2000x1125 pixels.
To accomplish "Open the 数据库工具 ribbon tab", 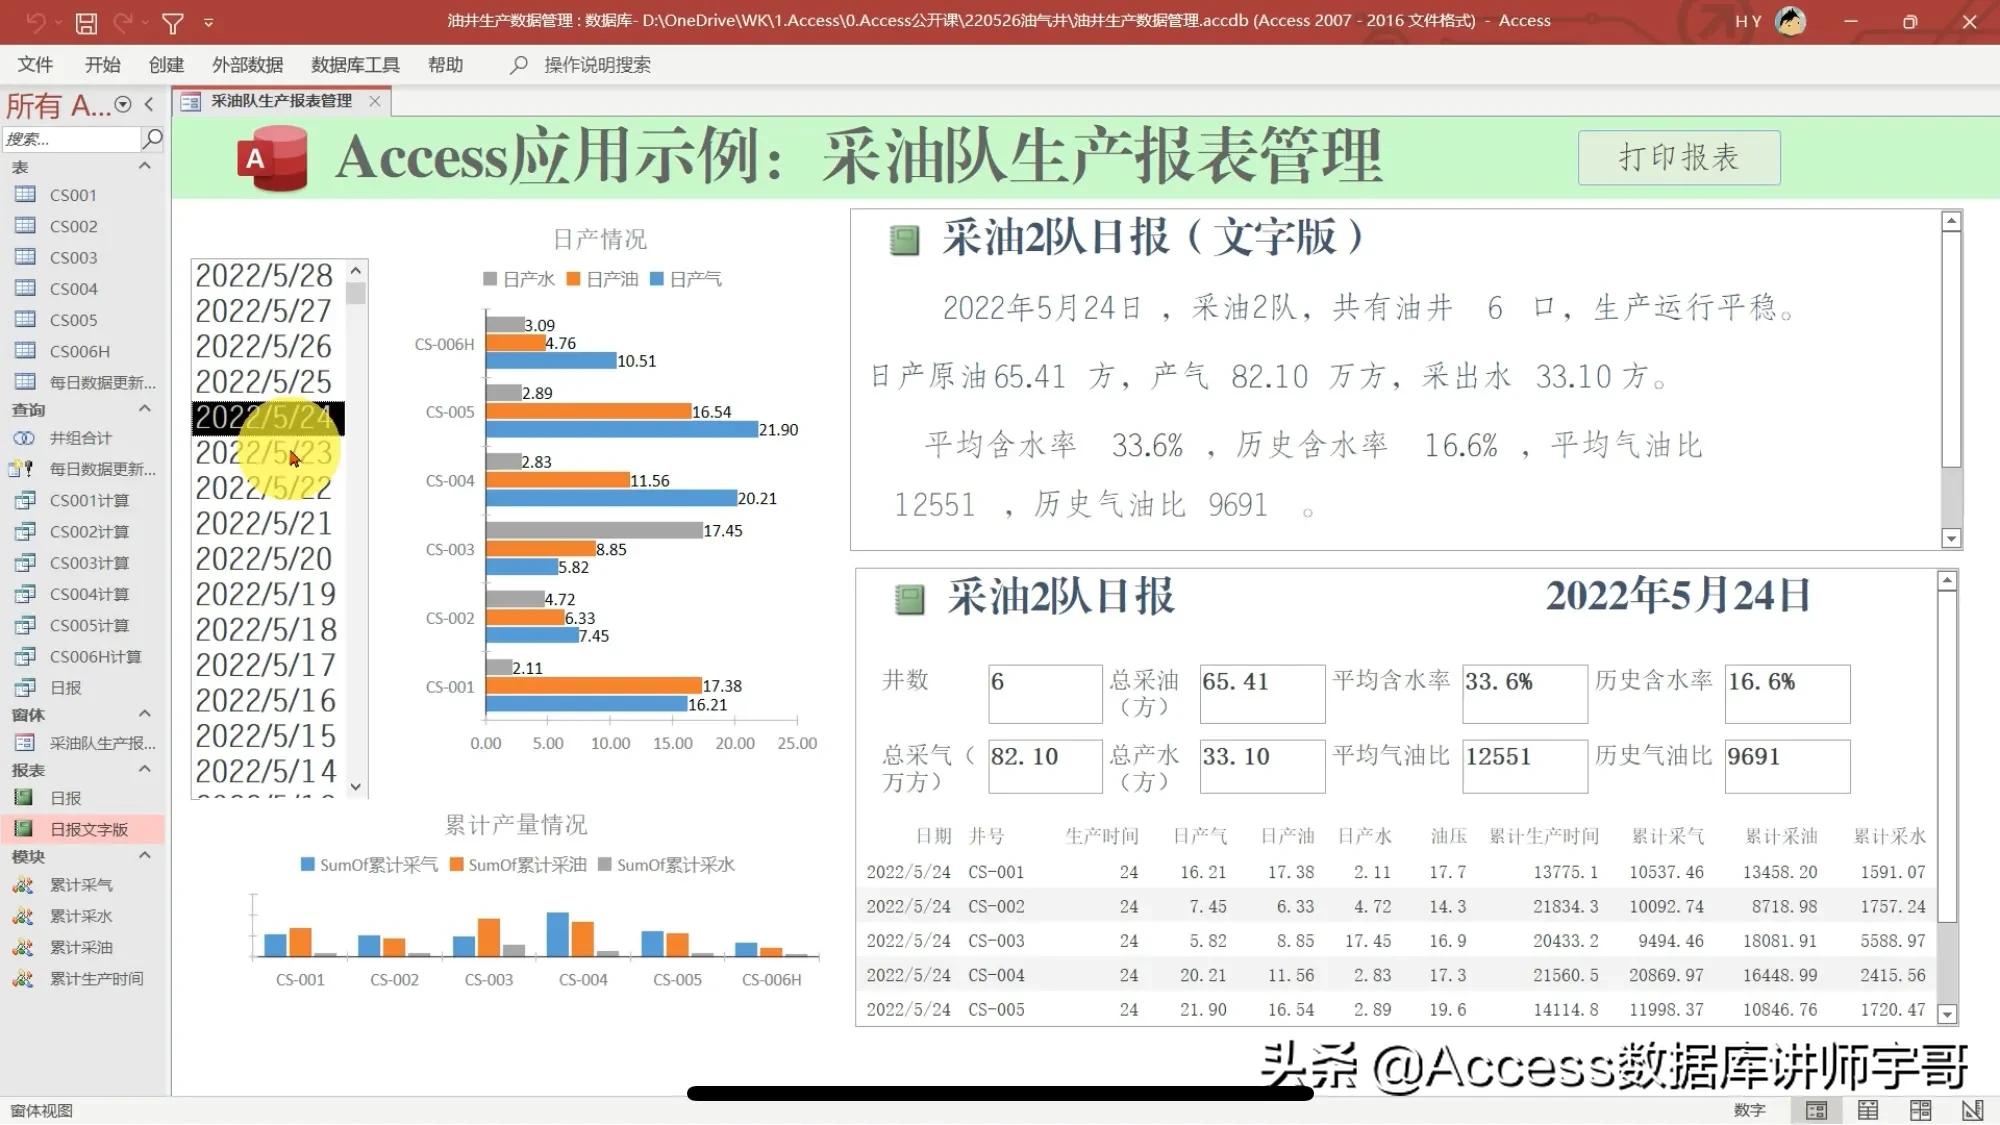I will pos(355,64).
